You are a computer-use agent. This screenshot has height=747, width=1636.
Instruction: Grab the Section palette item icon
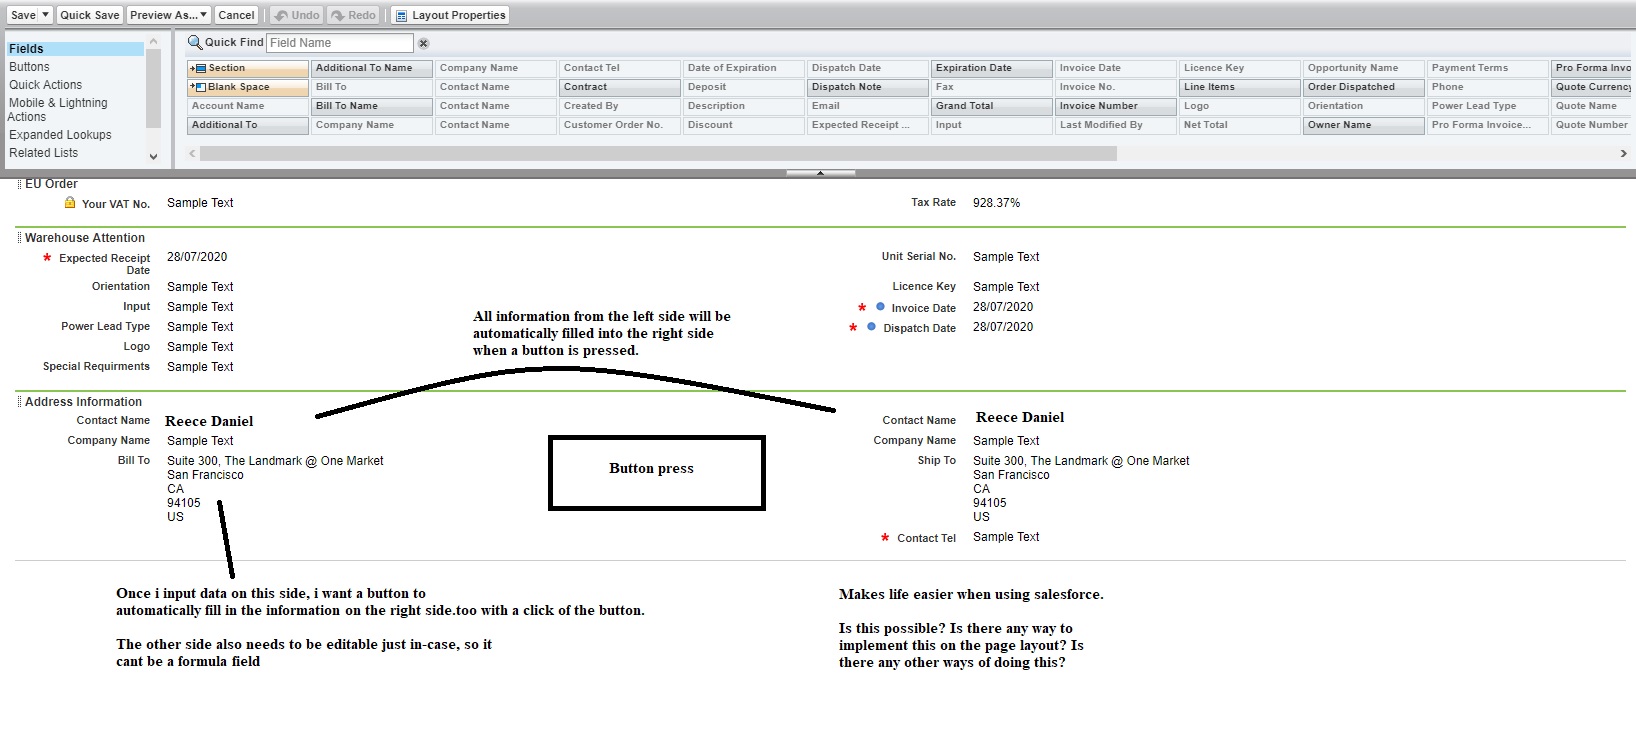point(198,68)
